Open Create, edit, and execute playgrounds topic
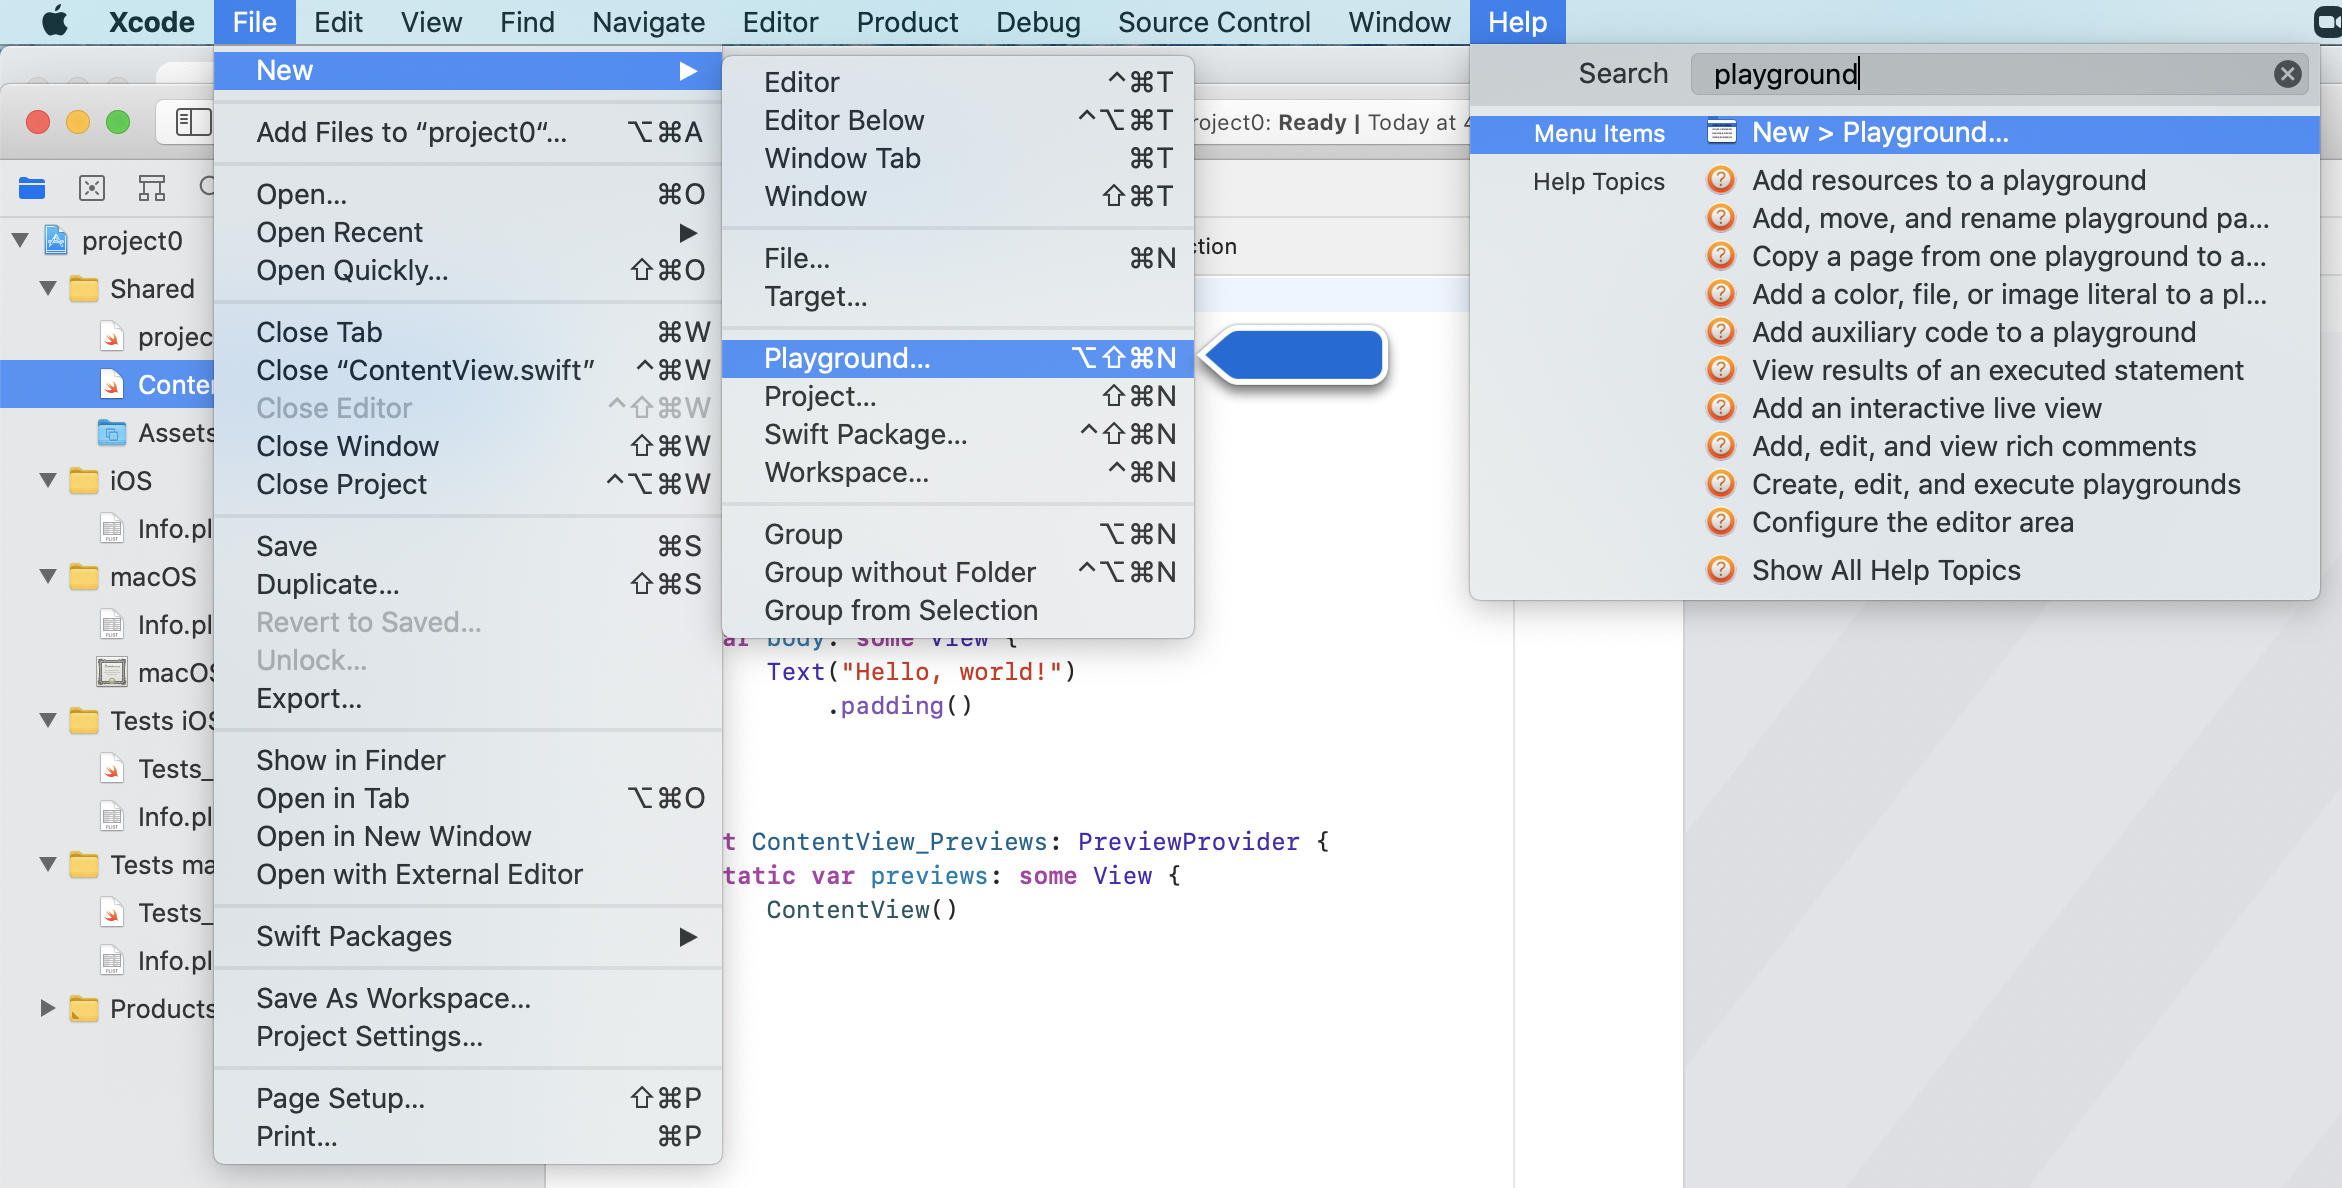The image size is (2342, 1188). point(1995,484)
